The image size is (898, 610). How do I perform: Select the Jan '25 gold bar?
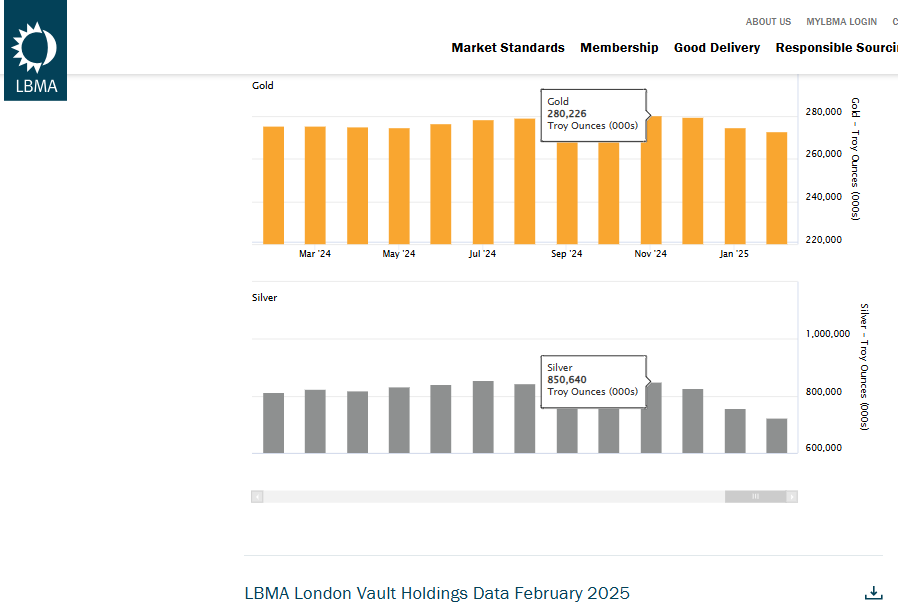pyautogui.click(x=735, y=186)
